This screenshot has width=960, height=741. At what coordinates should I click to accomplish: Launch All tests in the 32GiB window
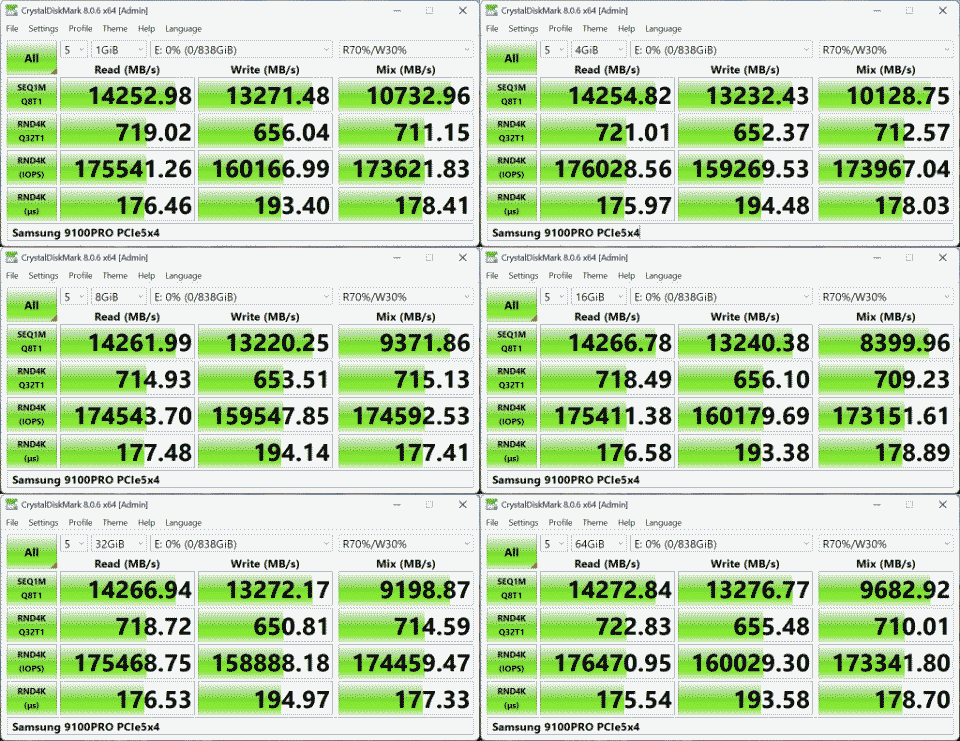coord(32,552)
